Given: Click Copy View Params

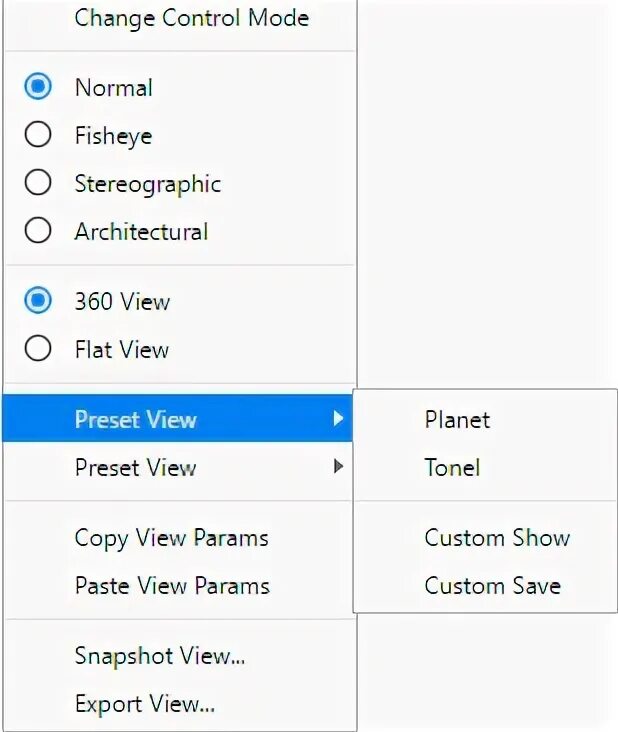Looking at the screenshot, I should click(171, 537).
